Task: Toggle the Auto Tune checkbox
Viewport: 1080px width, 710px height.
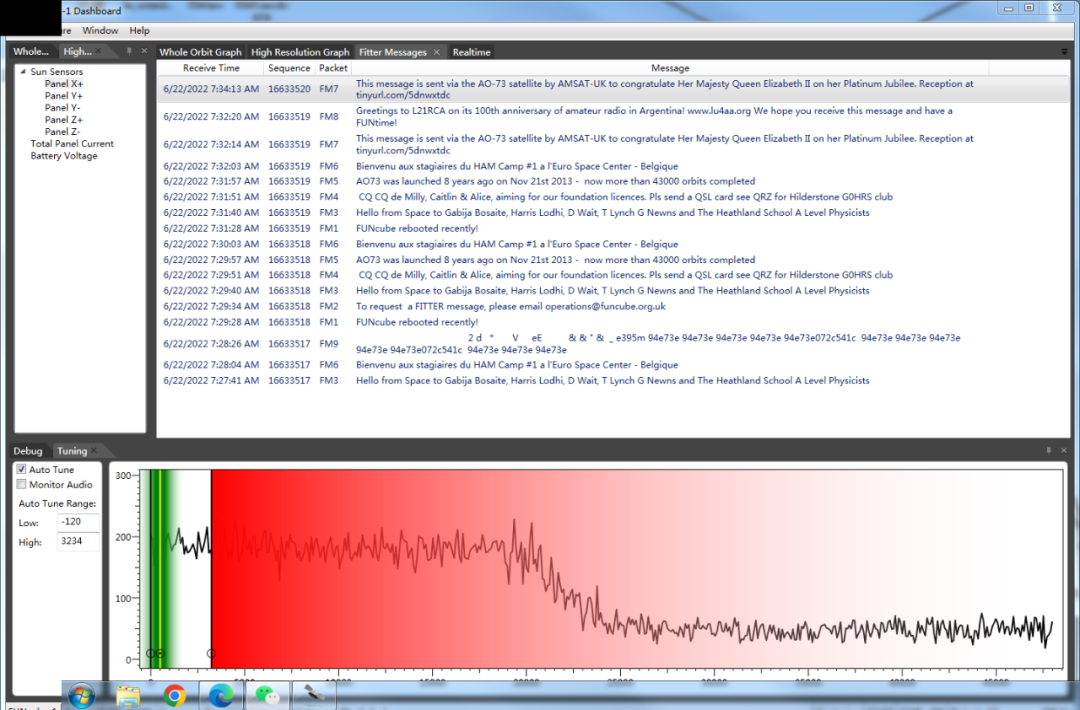Action: (21, 469)
